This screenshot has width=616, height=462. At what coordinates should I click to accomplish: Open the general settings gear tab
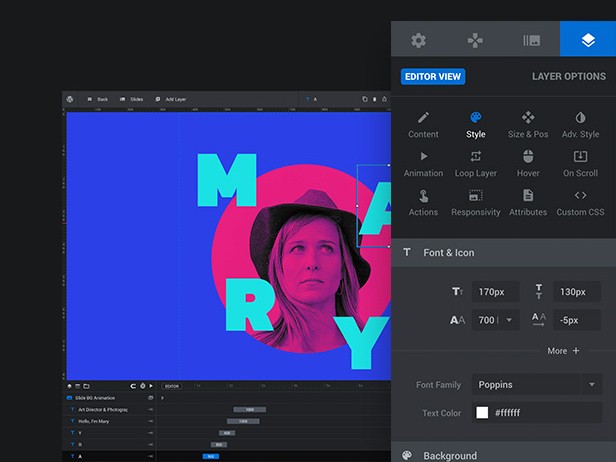[418, 41]
